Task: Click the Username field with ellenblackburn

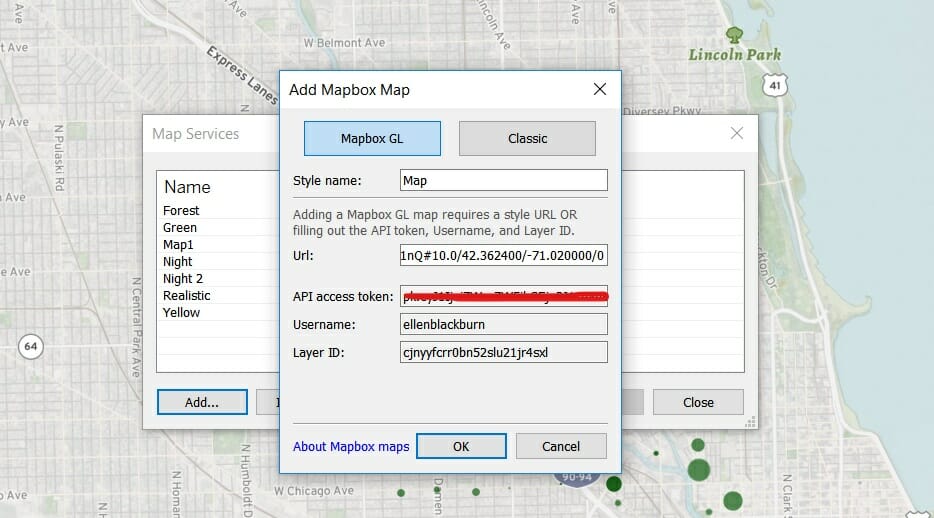Action: click(x=504, y=324)
